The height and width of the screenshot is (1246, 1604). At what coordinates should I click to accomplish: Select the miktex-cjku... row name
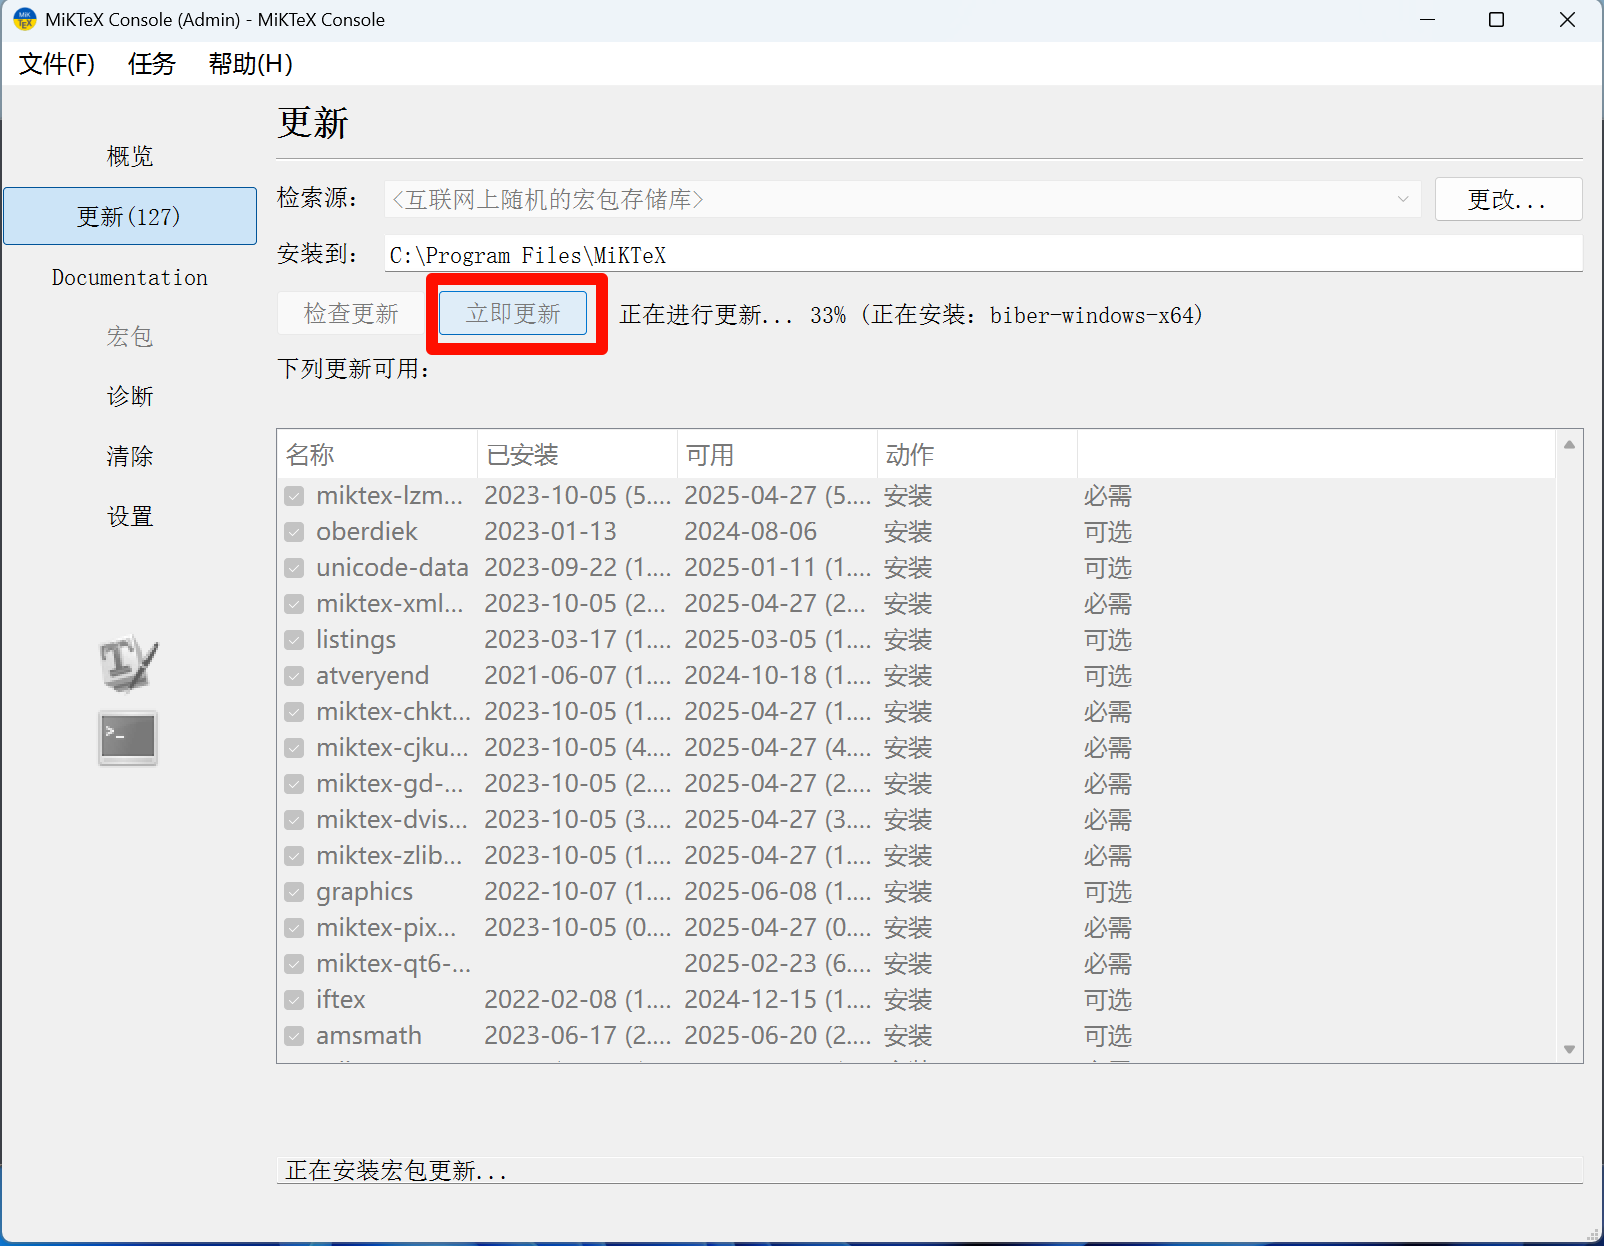tap(392, 748)
